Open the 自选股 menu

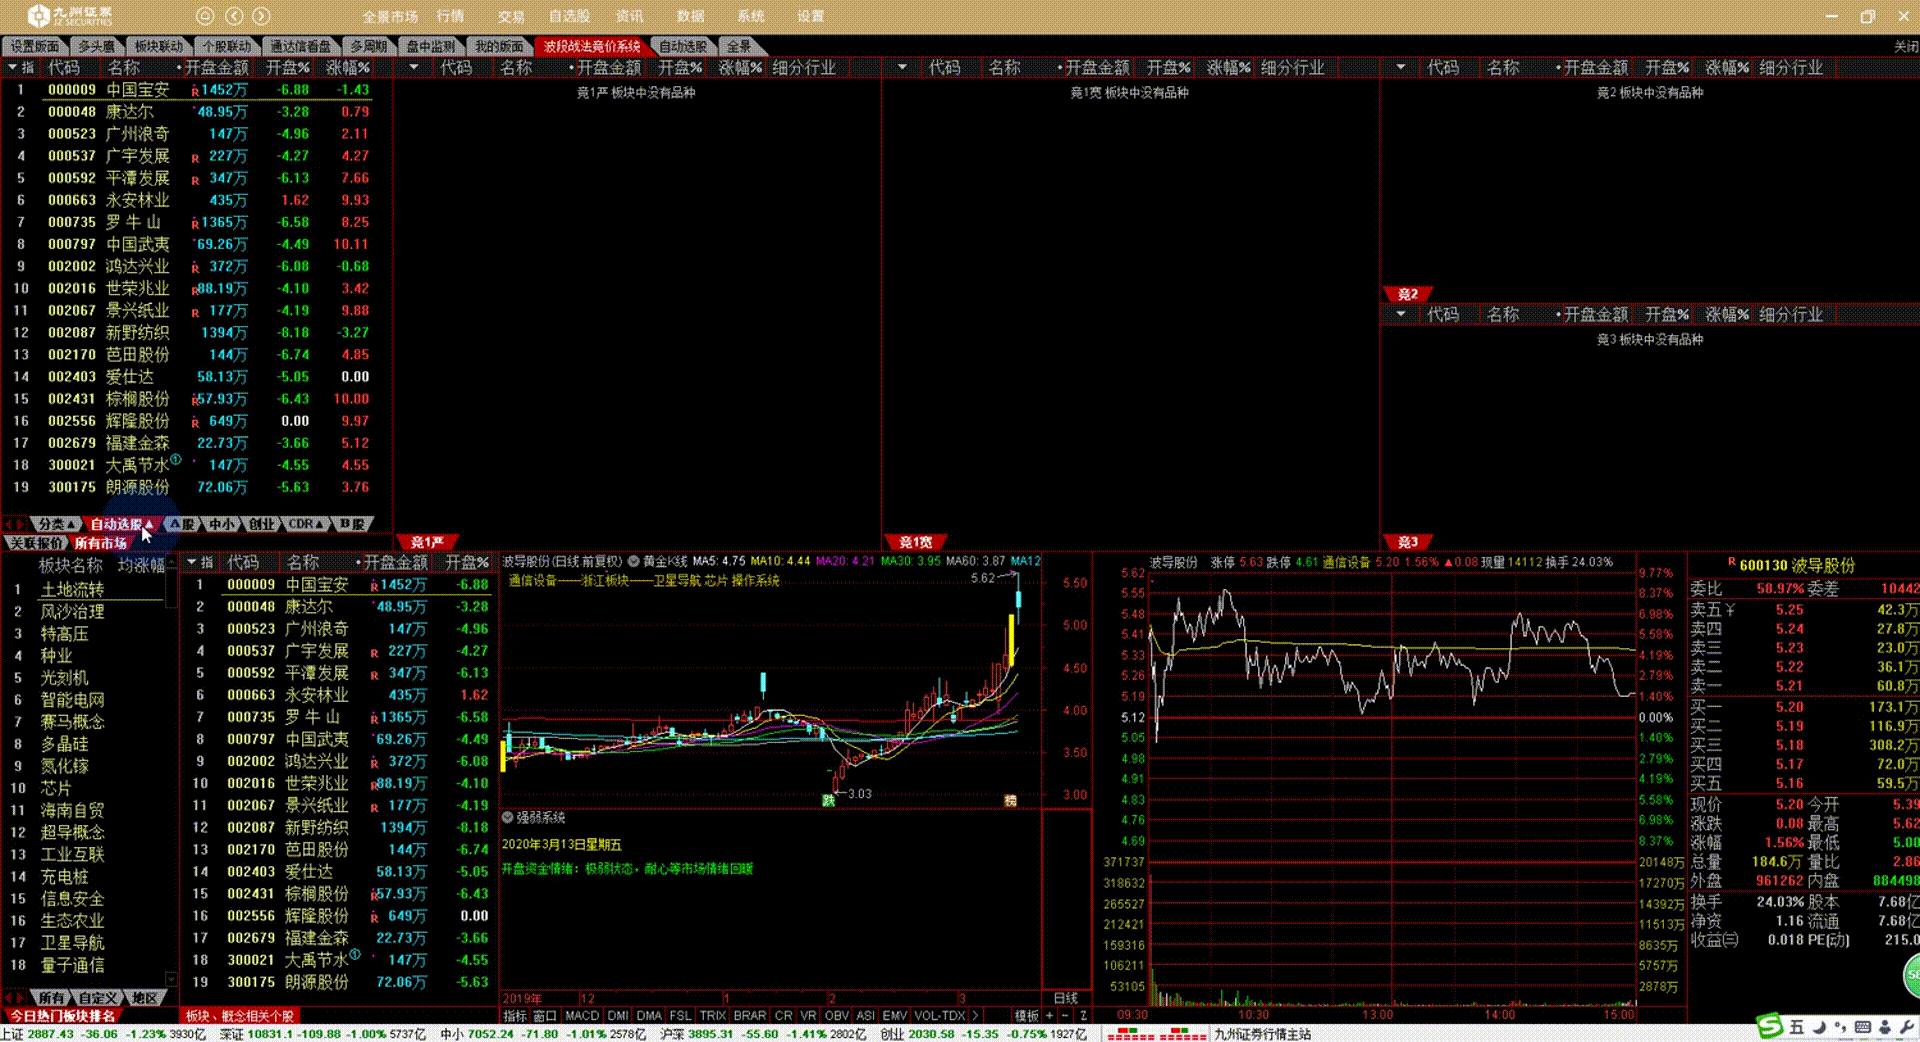569,16
